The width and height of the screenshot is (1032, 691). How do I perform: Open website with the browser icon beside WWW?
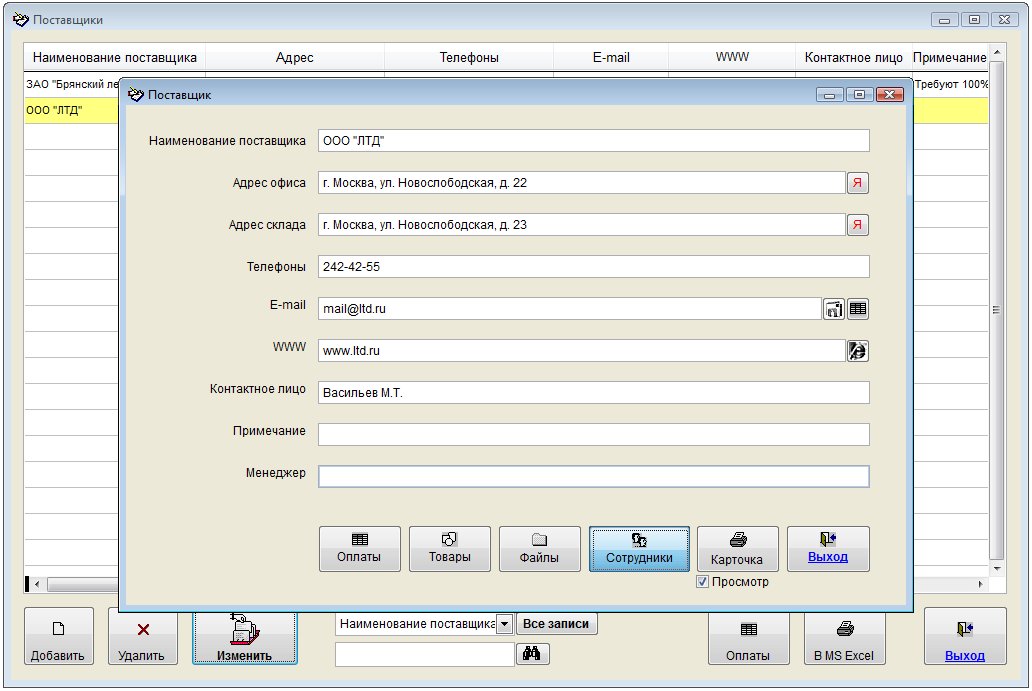point(858,351)
